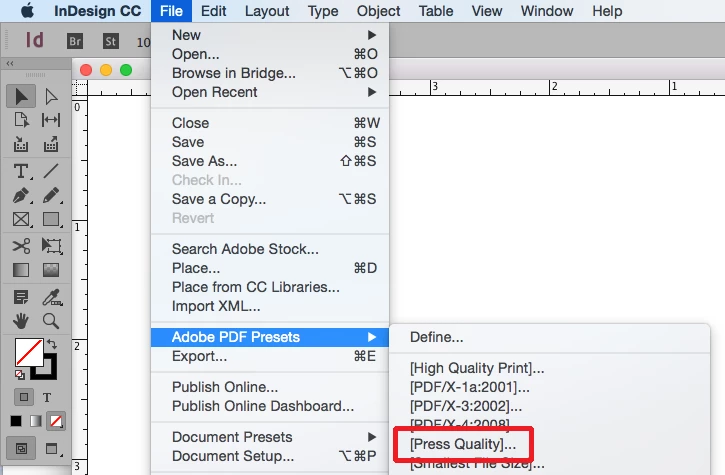This screenshot has height=475, width=725.
Task: Select the Line tool
Action: click(x=51, y=171)
